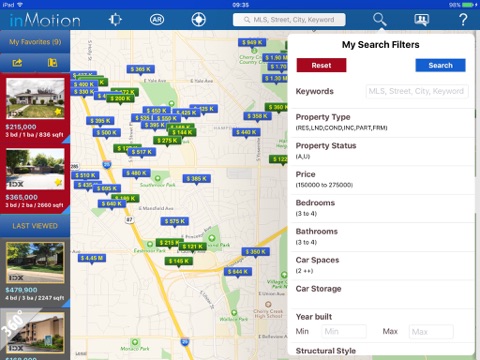Viewport: 480px width, 360px height.
Task: Toggle favorite star on $365,000 listing
Action: [58, 182]
